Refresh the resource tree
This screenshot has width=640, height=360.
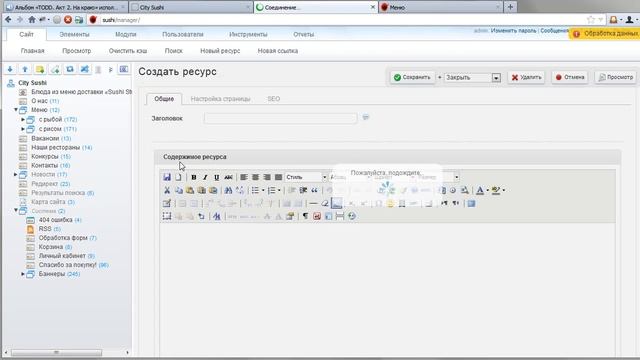point(70,69)
